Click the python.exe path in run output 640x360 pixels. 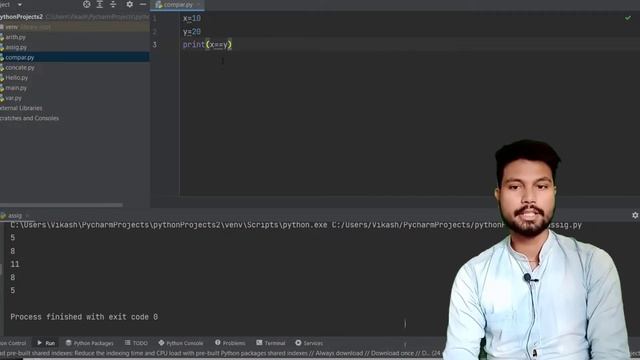point(169,225)
